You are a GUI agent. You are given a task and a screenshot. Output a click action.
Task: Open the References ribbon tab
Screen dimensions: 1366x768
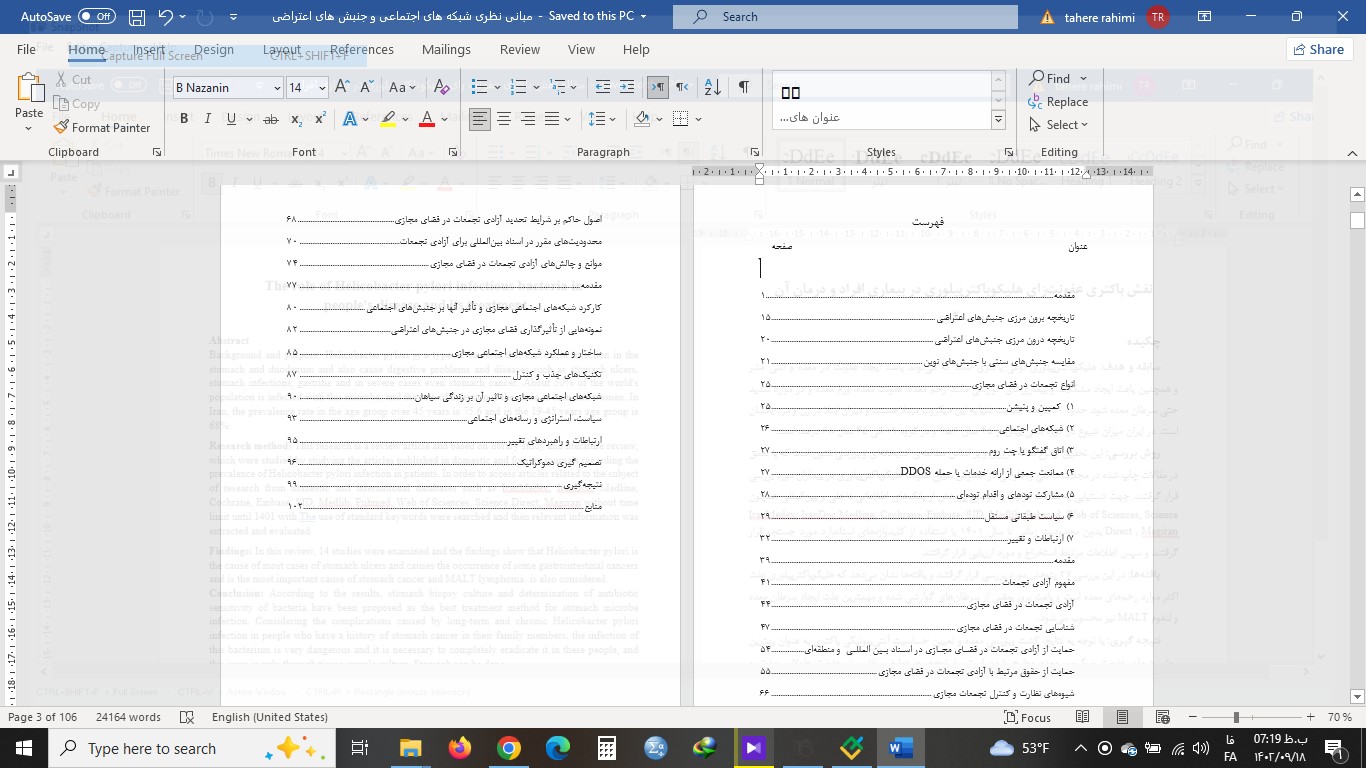[361, 49]
